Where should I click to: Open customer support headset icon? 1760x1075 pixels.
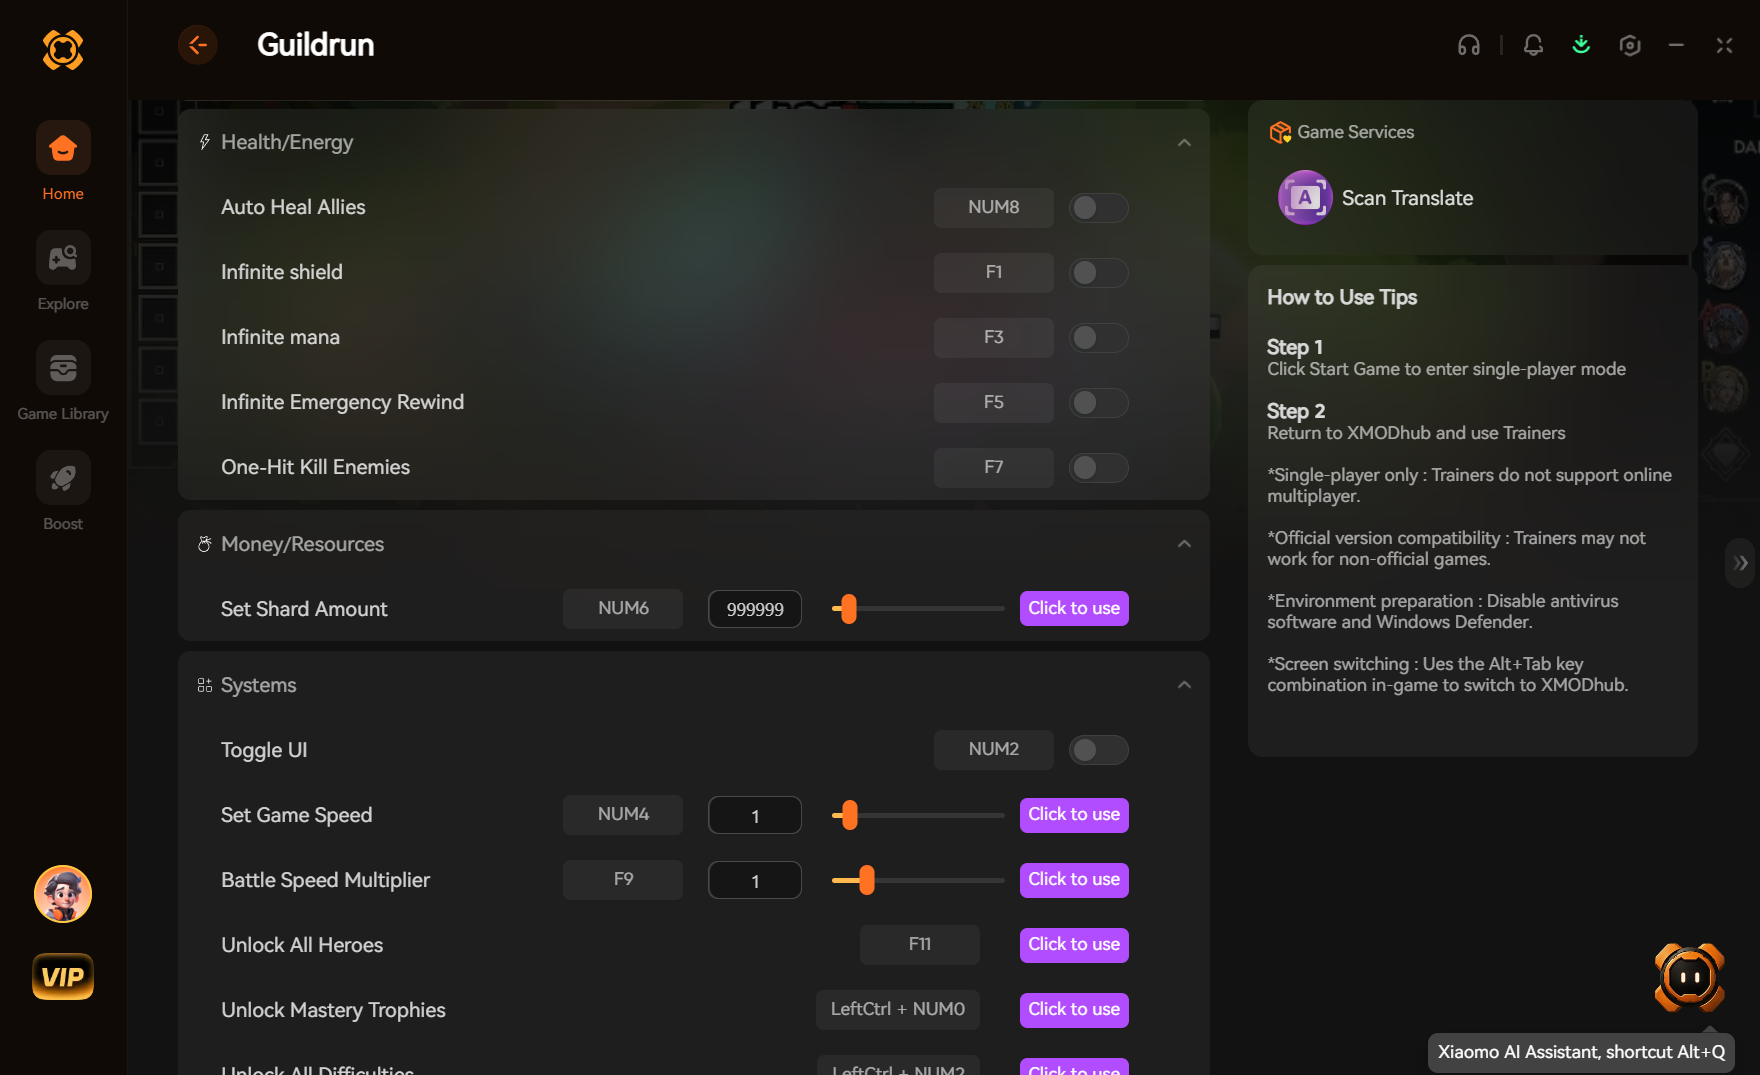1468,45
